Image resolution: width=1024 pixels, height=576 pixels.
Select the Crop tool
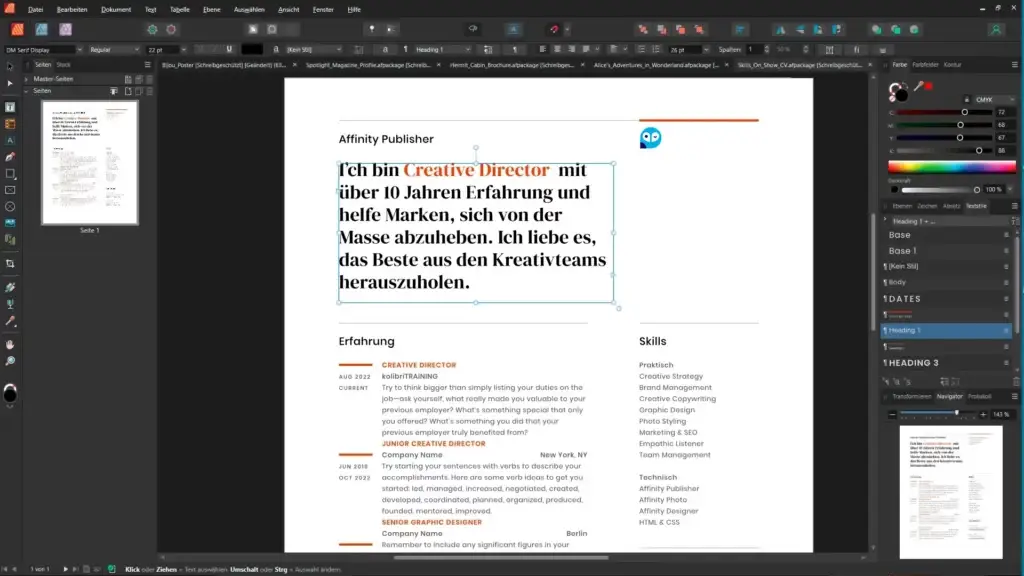tap(10, 264)
